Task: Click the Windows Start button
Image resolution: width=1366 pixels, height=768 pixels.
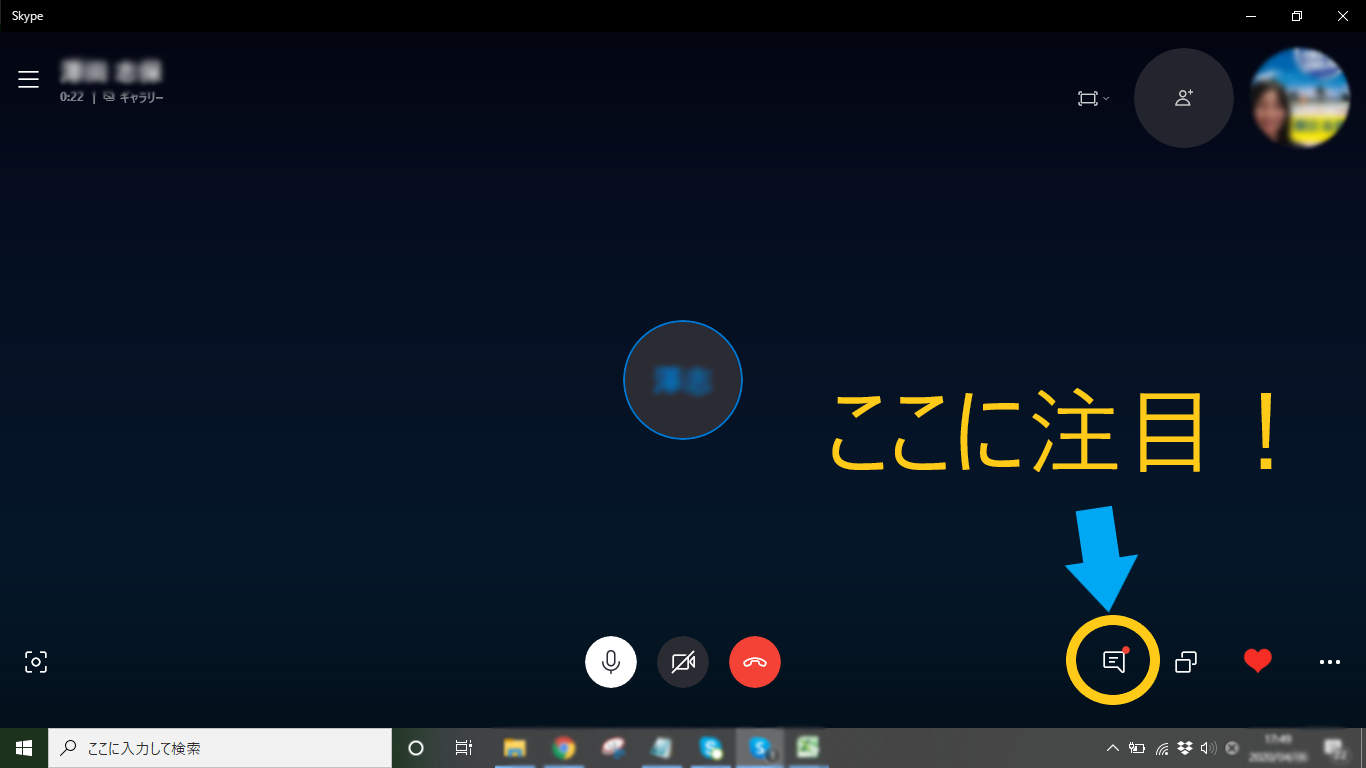Action: pyautogui.click(x=24, y=748)
